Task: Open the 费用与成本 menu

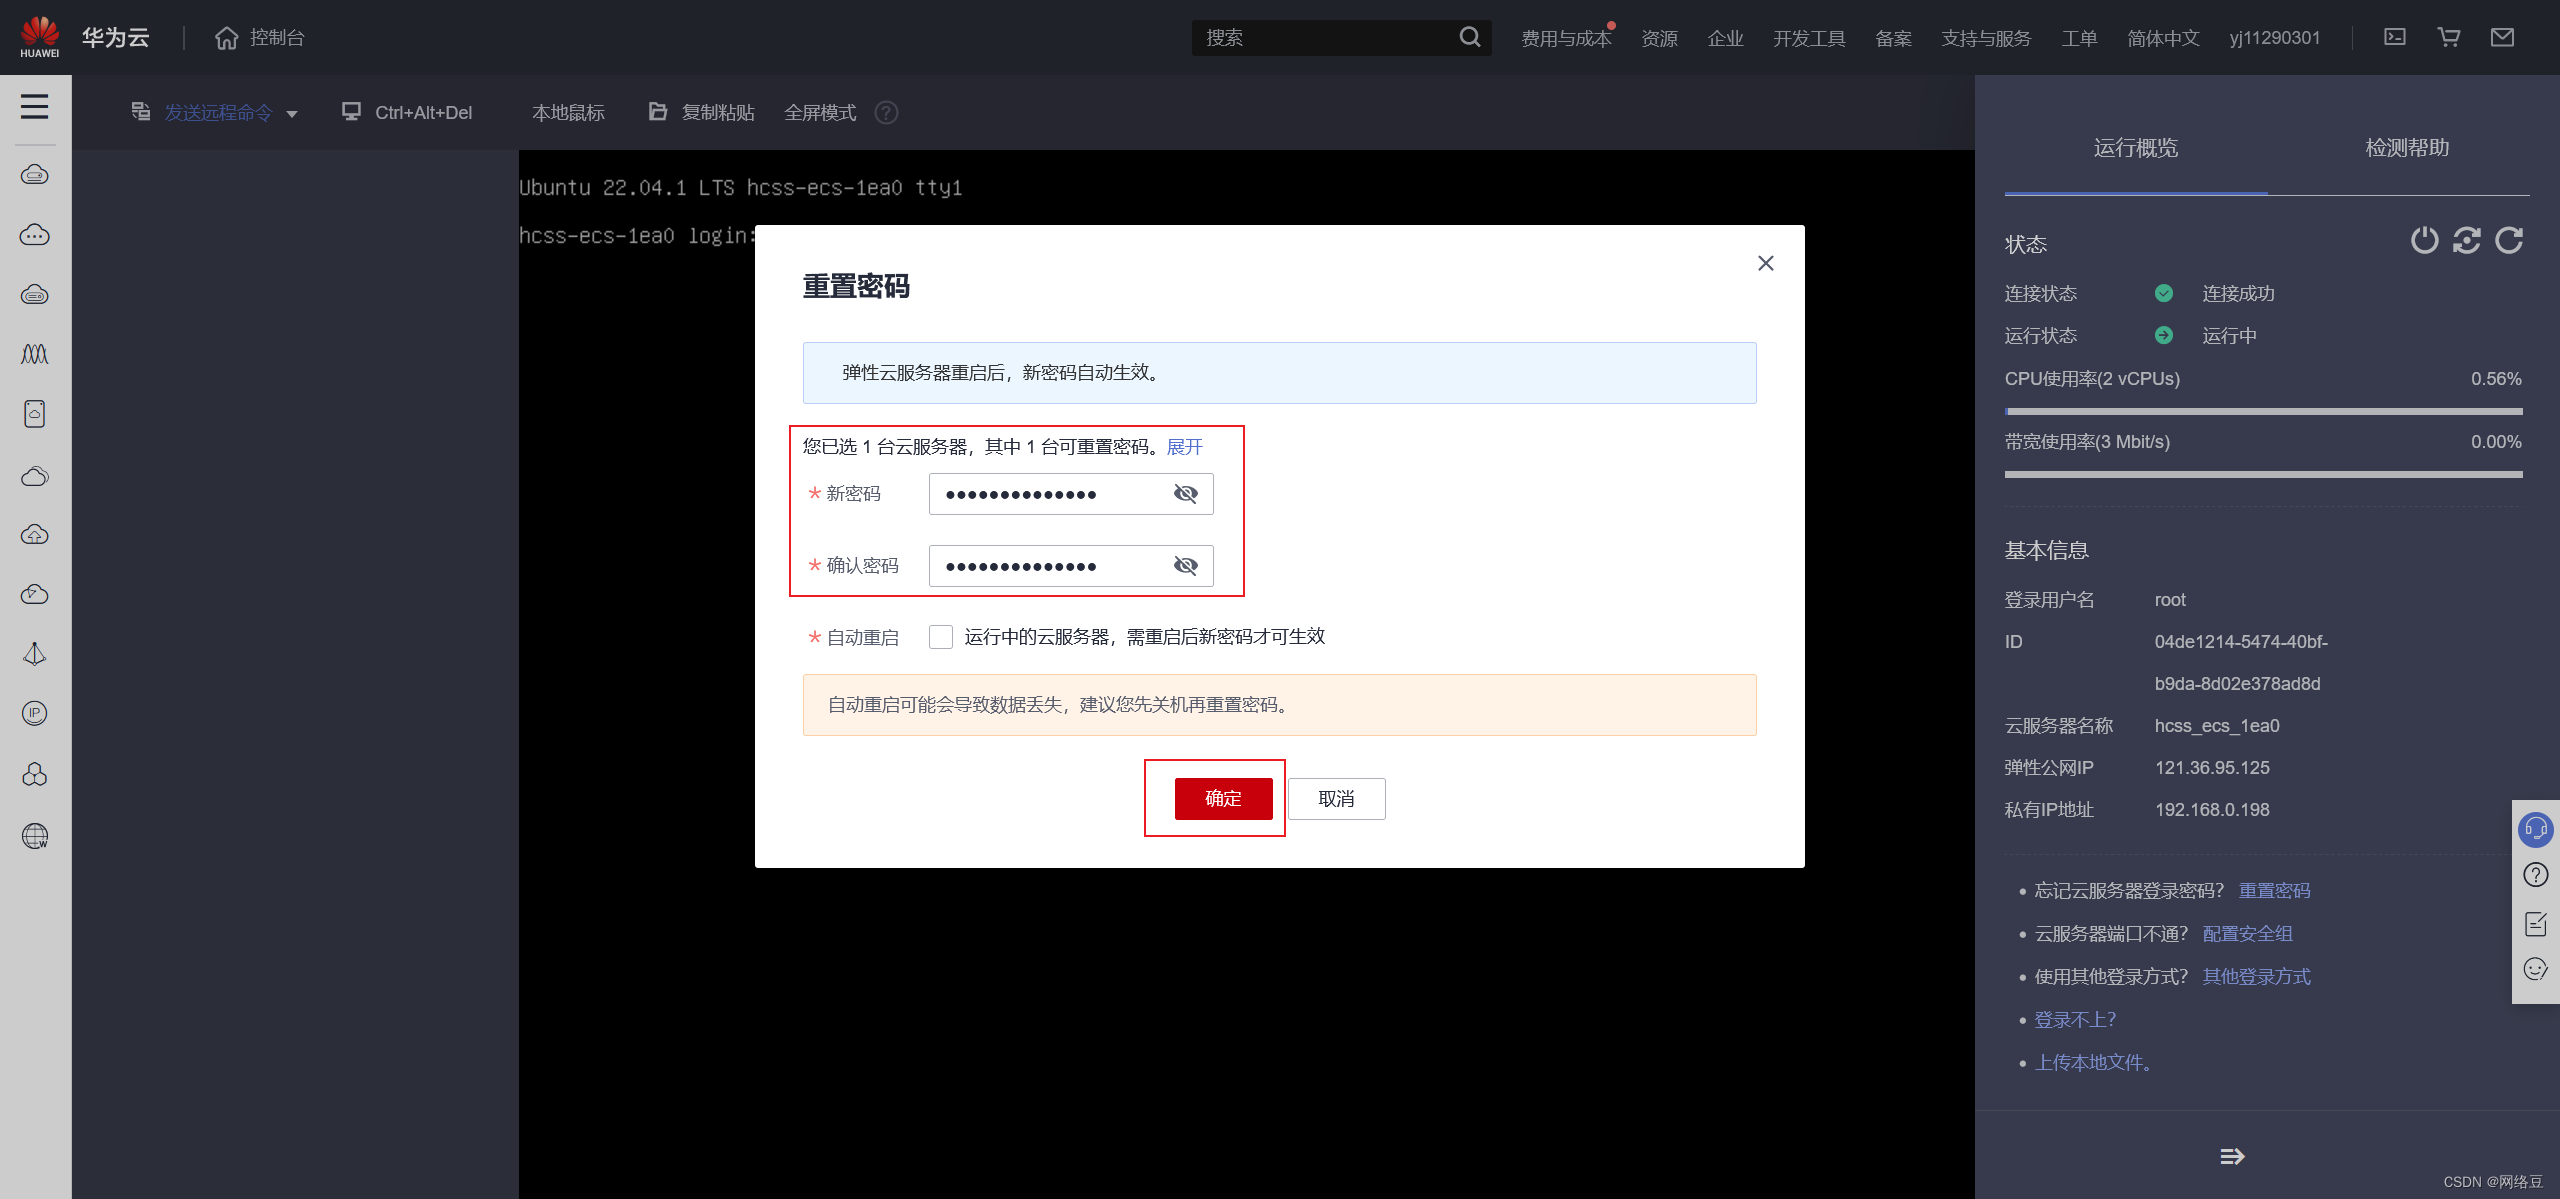Action: coord(1565,38)
